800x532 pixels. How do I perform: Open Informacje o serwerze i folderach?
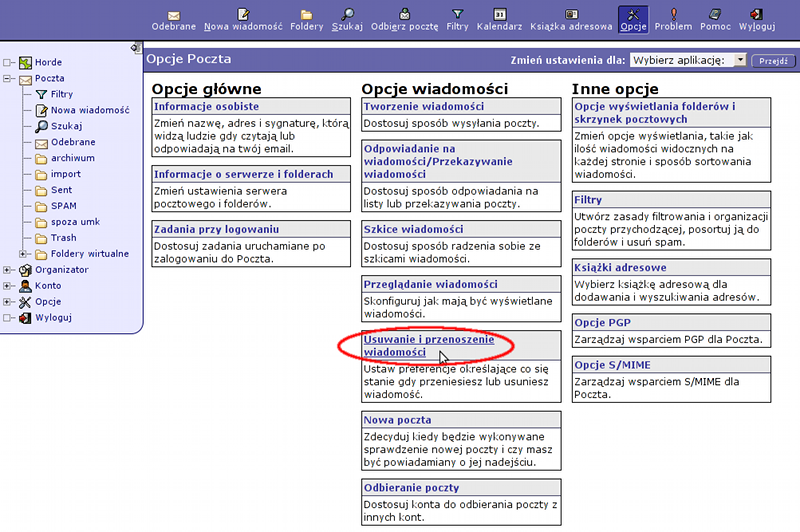click(243, 174)
